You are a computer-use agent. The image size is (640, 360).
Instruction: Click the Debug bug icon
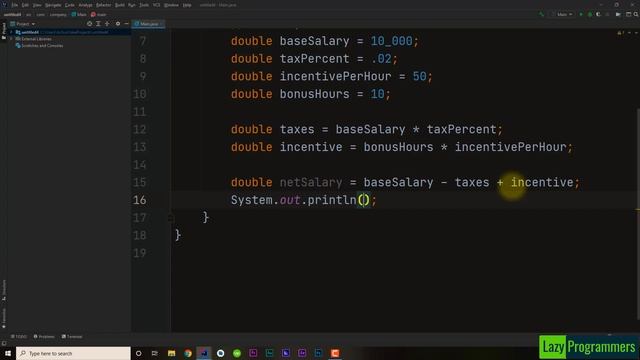(590, 14)
